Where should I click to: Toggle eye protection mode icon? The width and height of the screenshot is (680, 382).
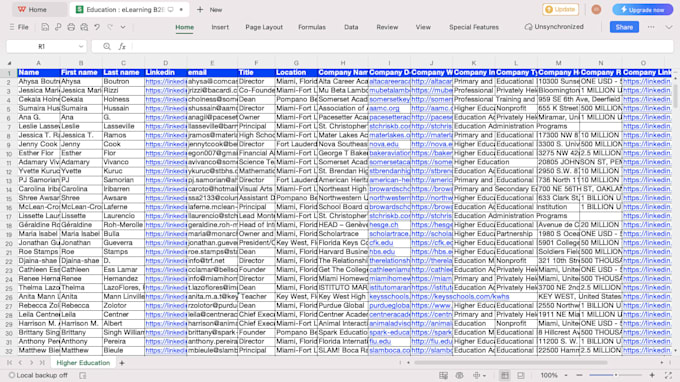coord(459,375)
